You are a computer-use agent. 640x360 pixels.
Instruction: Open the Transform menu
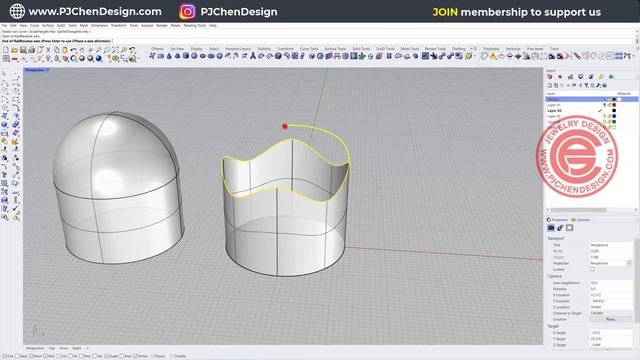[x=119, y=25]
